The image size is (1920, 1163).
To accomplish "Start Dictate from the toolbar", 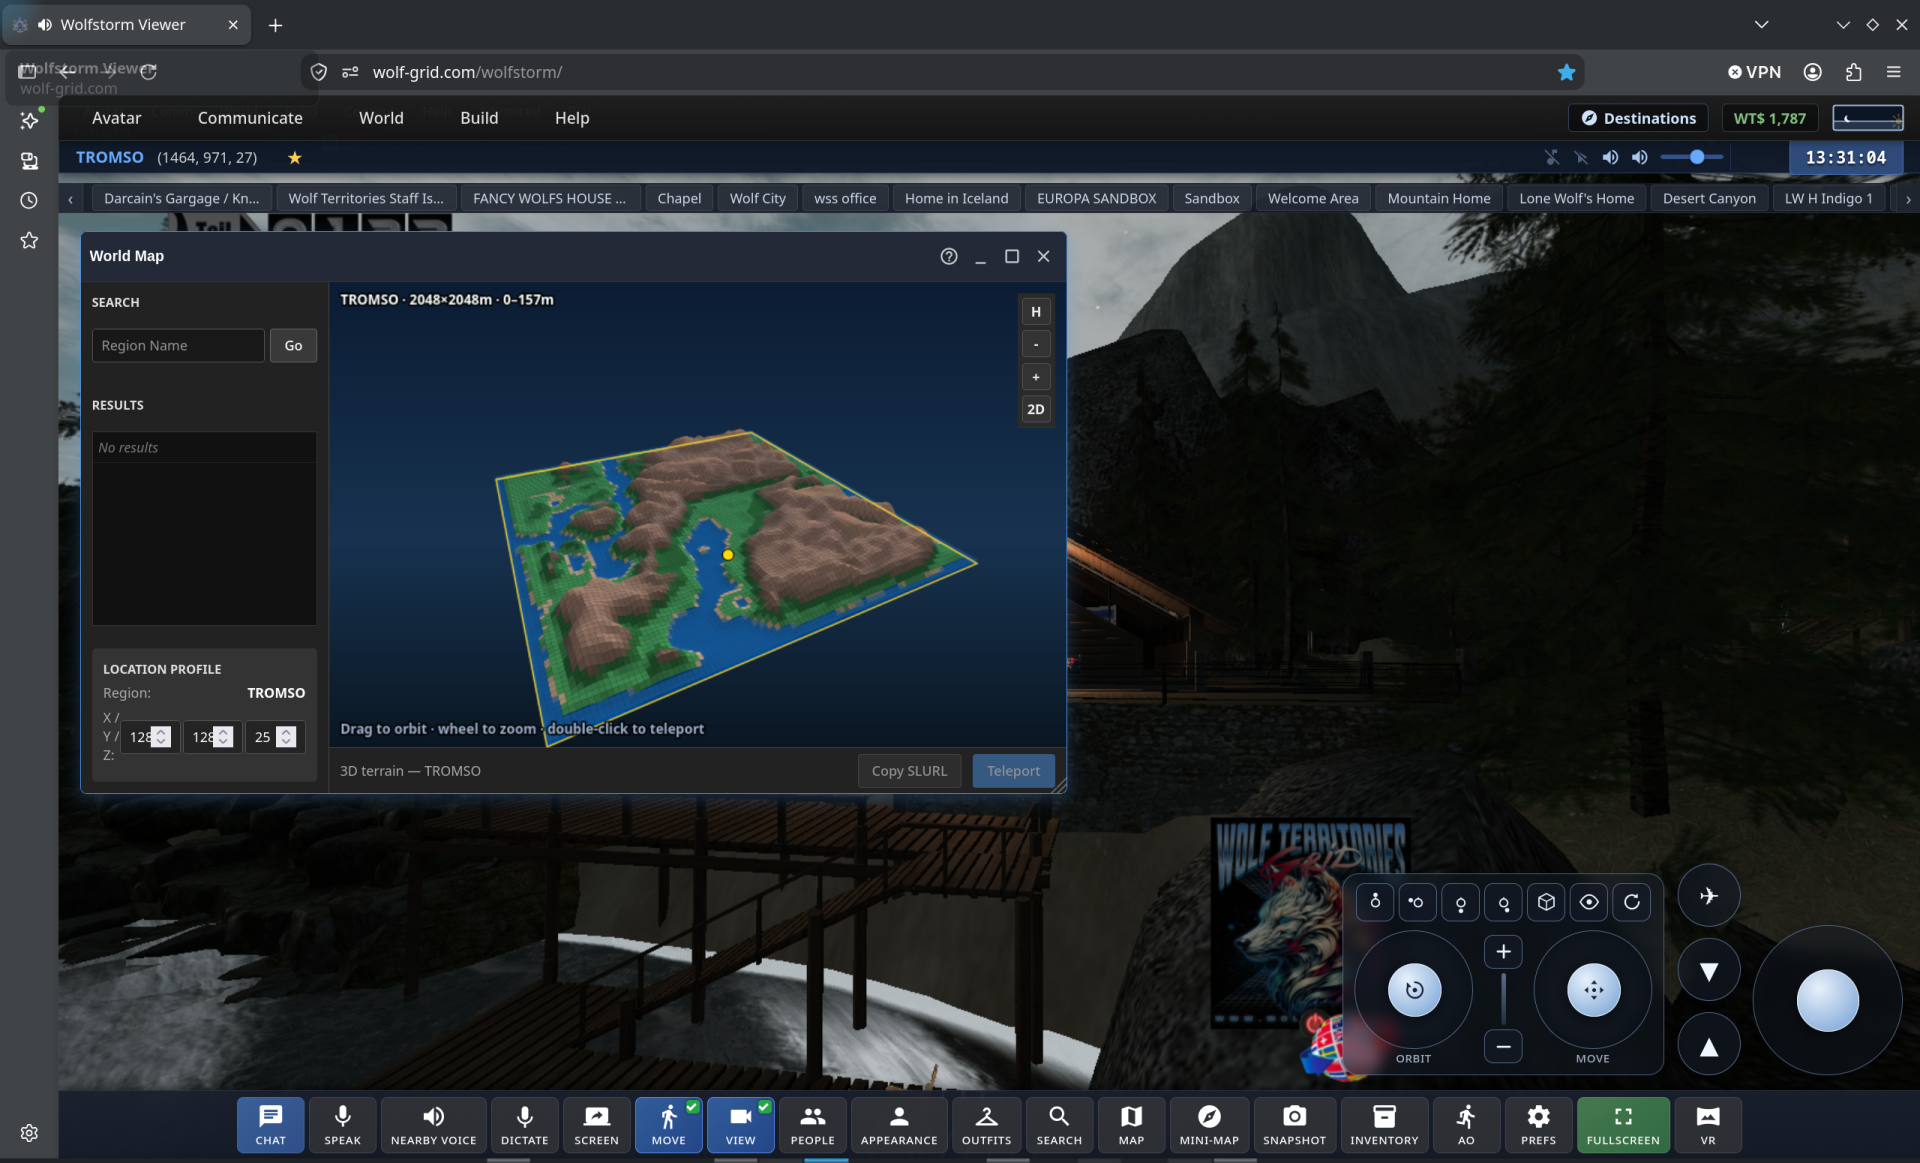I will (524, 1125).
